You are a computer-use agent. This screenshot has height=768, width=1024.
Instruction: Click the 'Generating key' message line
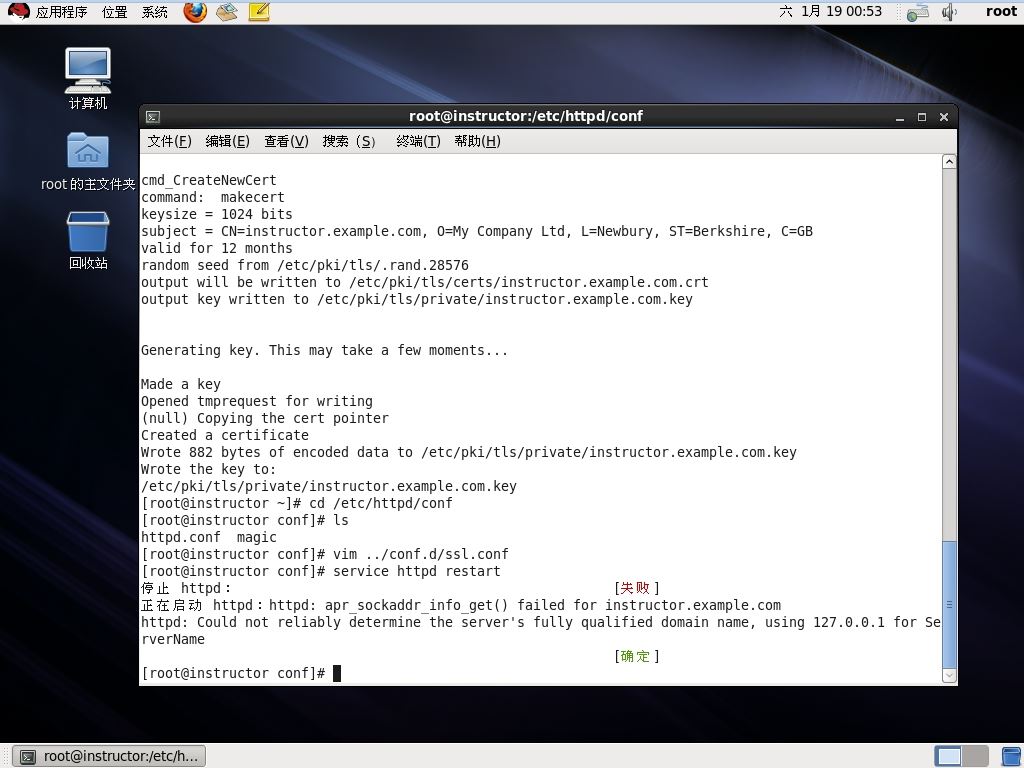click(x=325, y=350)
